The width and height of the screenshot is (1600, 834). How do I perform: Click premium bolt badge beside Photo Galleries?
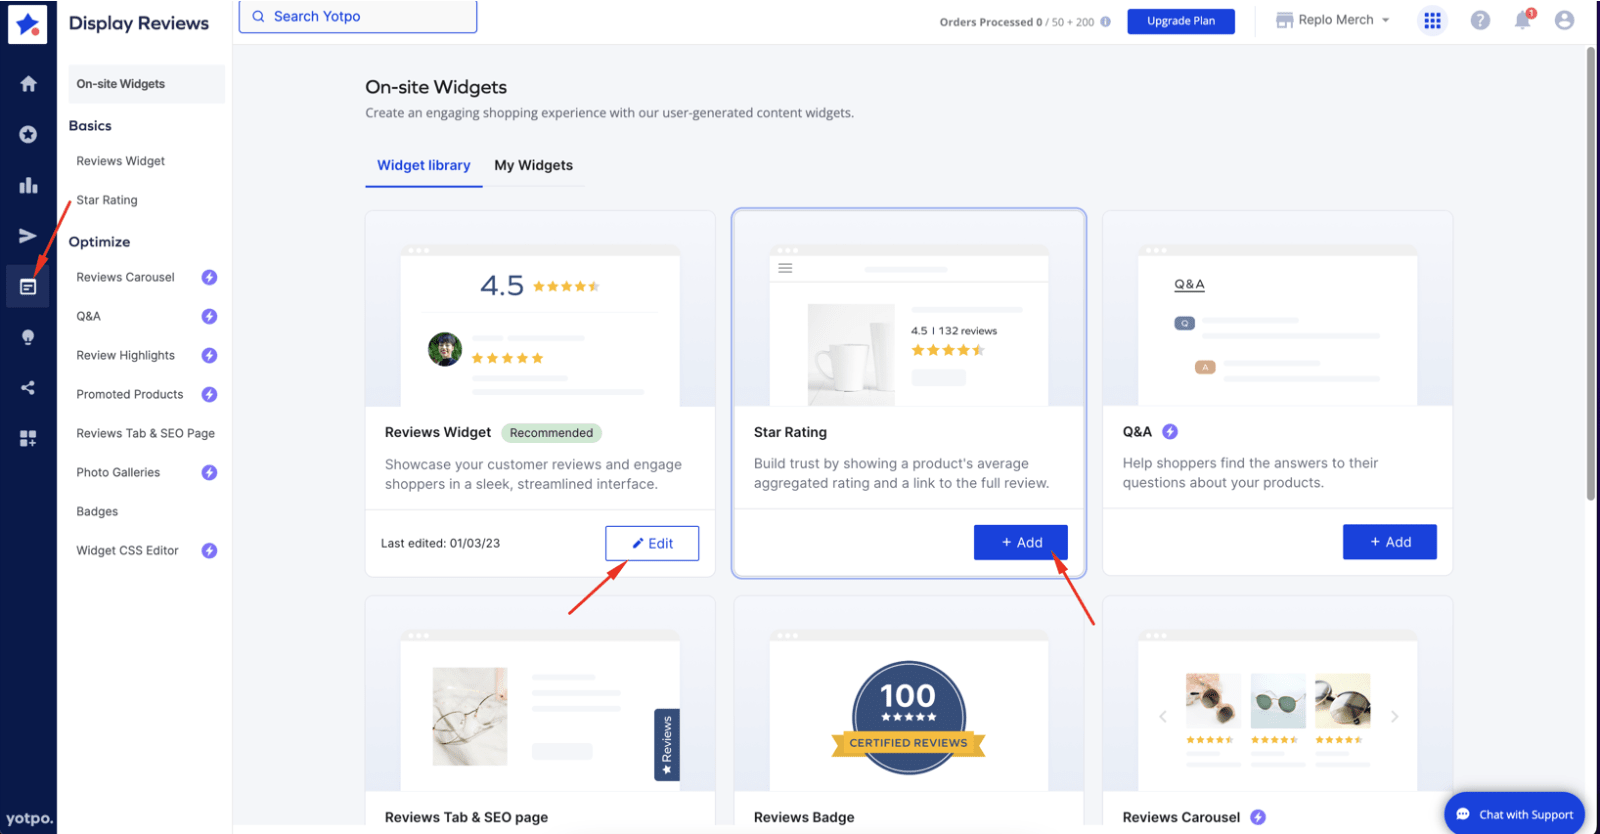click(209, 472)
